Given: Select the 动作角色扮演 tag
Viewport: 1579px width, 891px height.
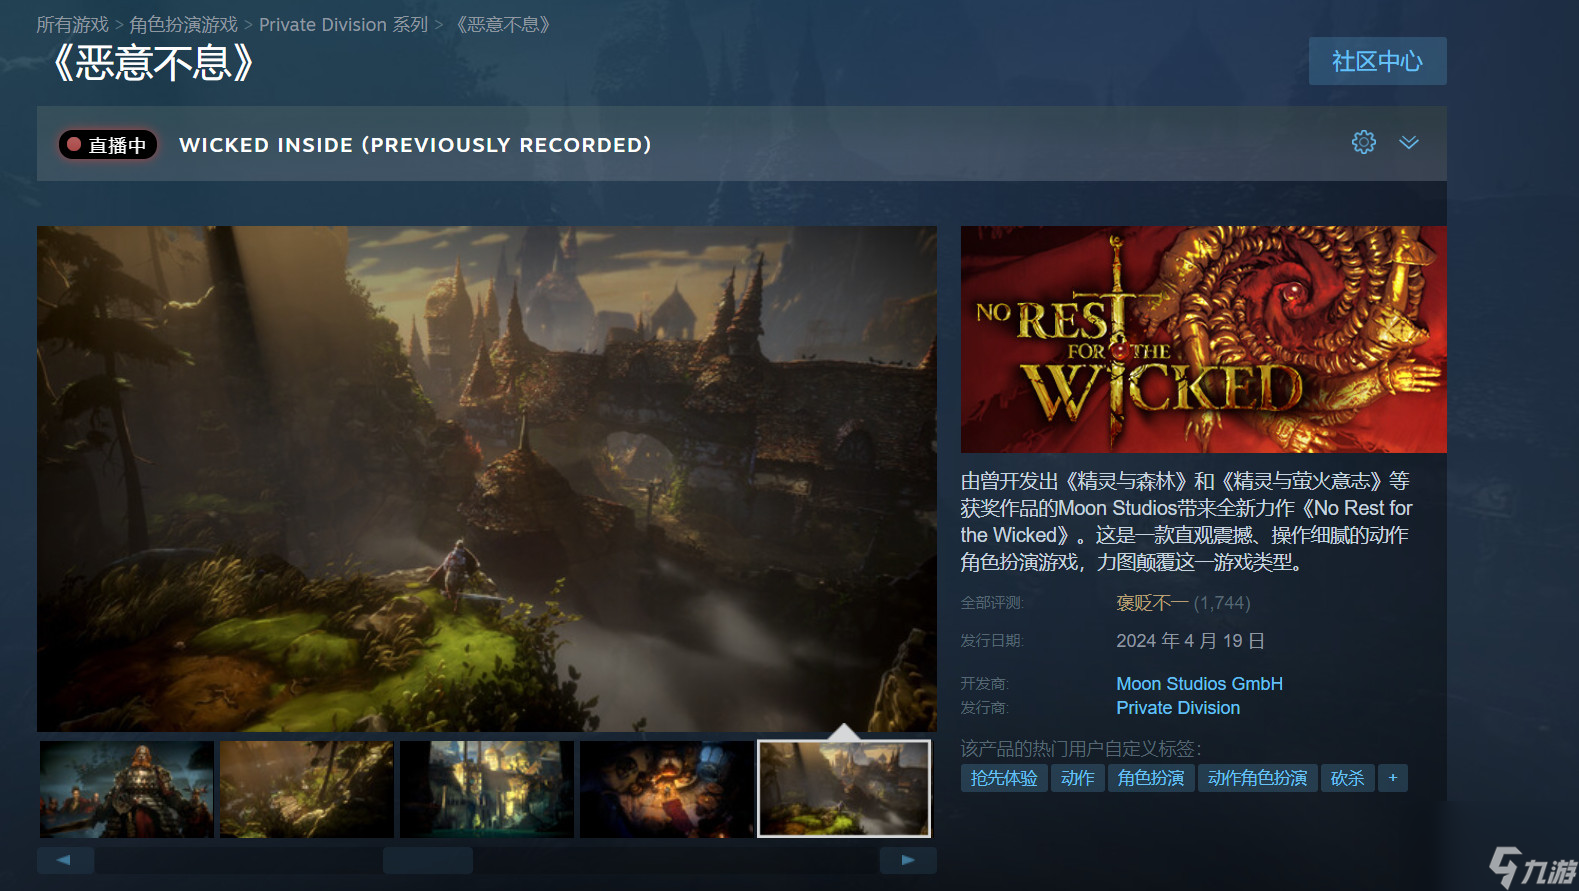Looking at the screenshot, I should point(1257,778).
